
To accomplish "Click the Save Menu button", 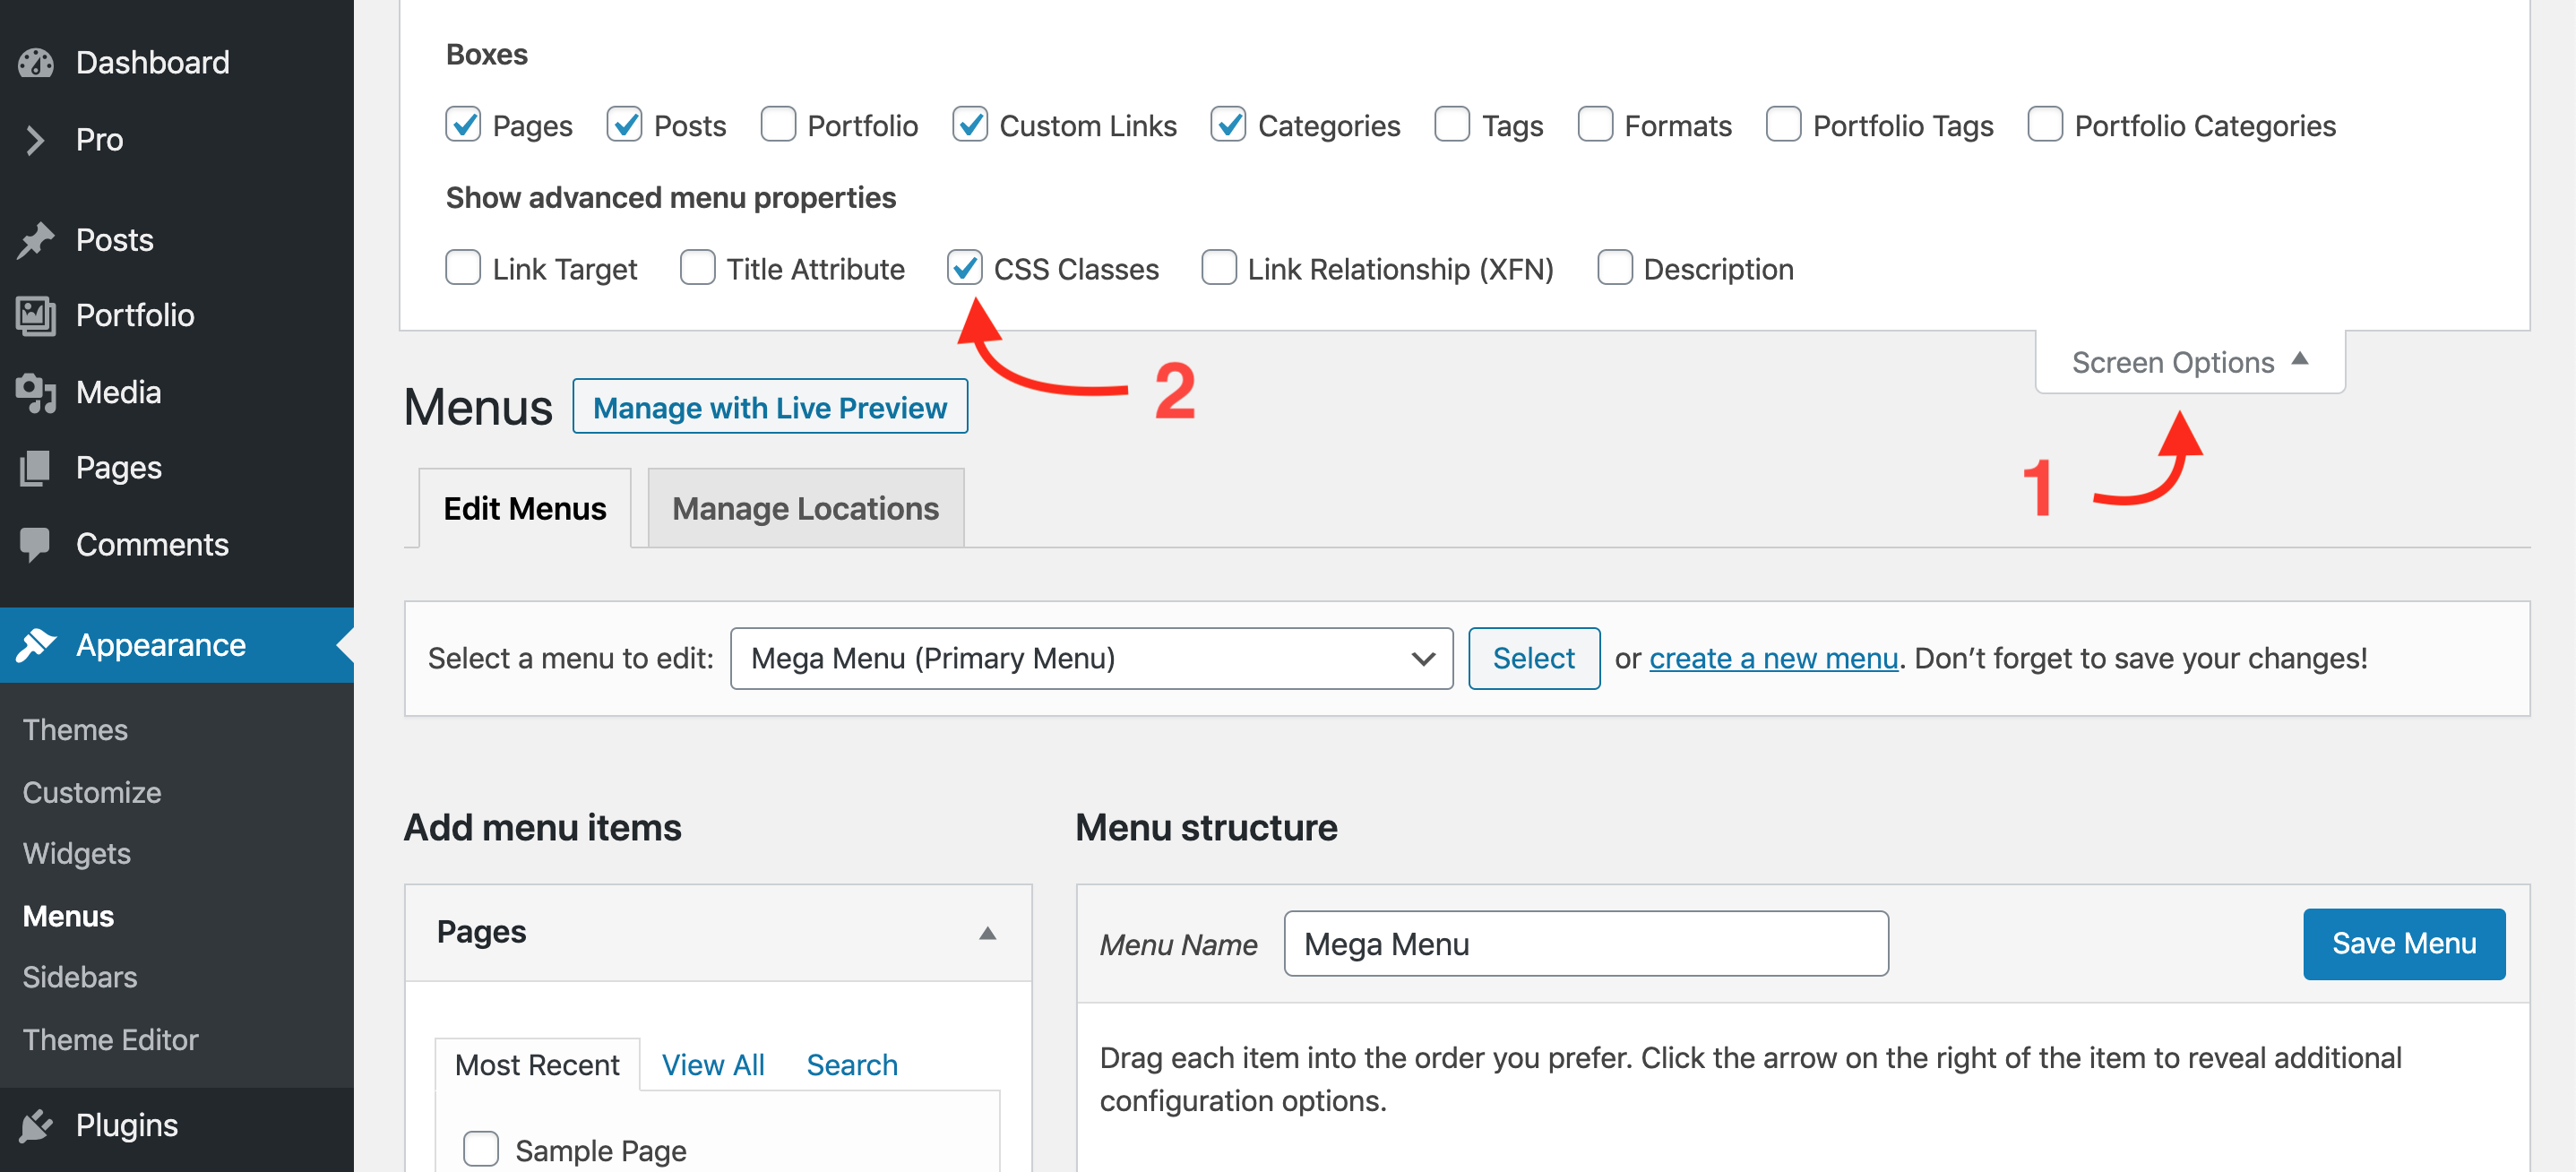I will (2403, 943).
